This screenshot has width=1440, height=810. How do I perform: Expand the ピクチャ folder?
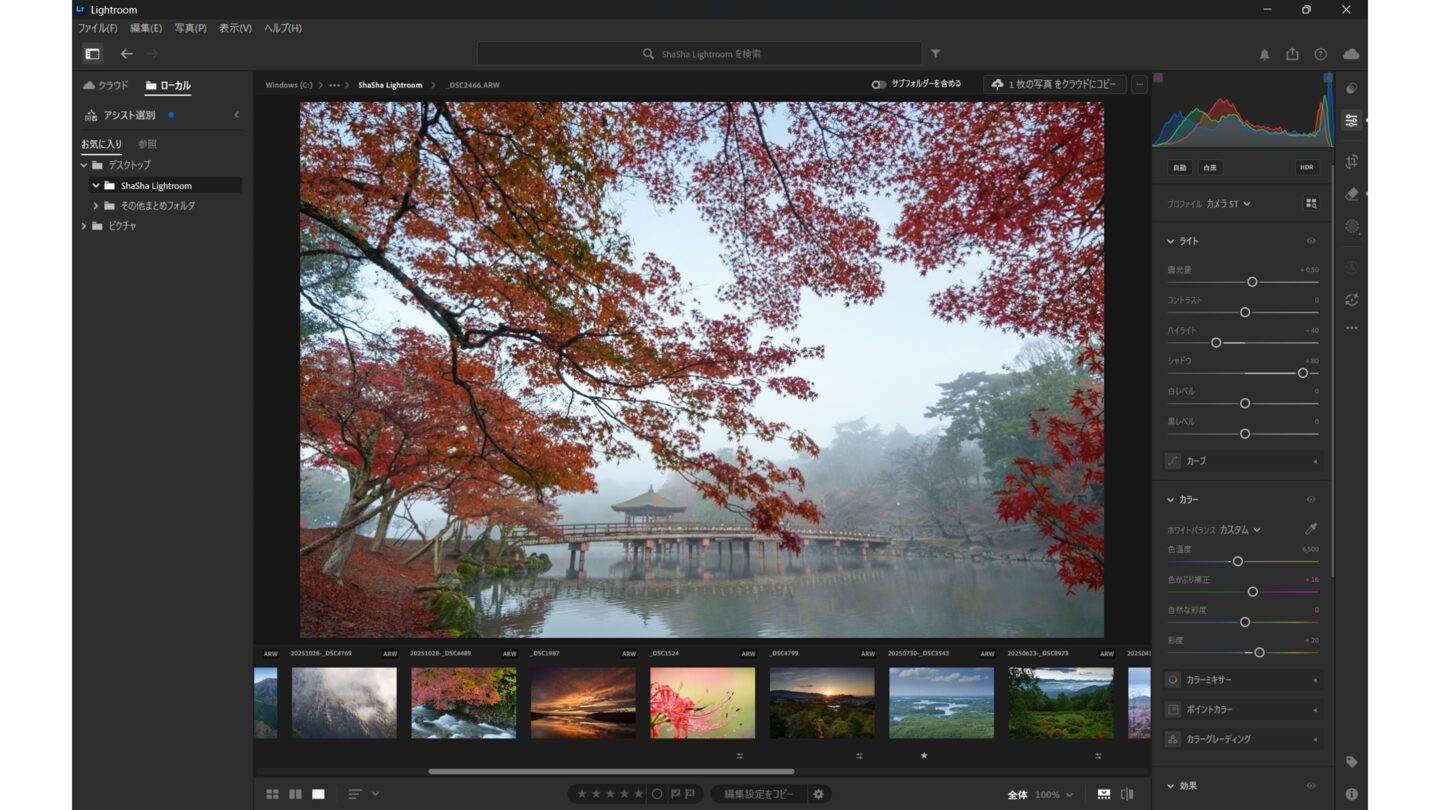[x=84, y=226]
